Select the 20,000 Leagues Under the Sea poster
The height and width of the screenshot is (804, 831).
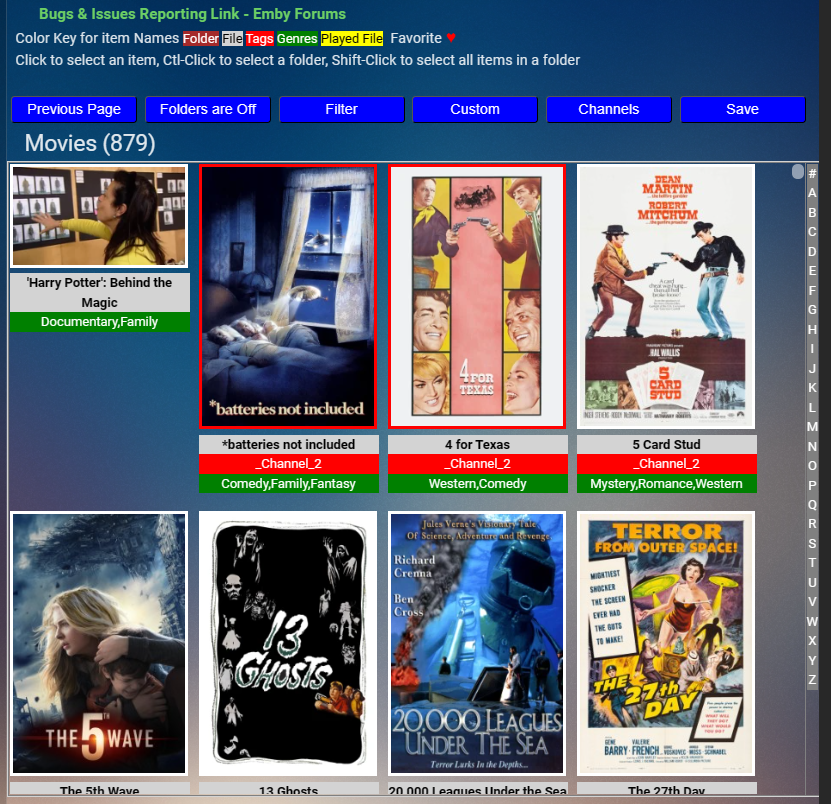tap(477, 643)
